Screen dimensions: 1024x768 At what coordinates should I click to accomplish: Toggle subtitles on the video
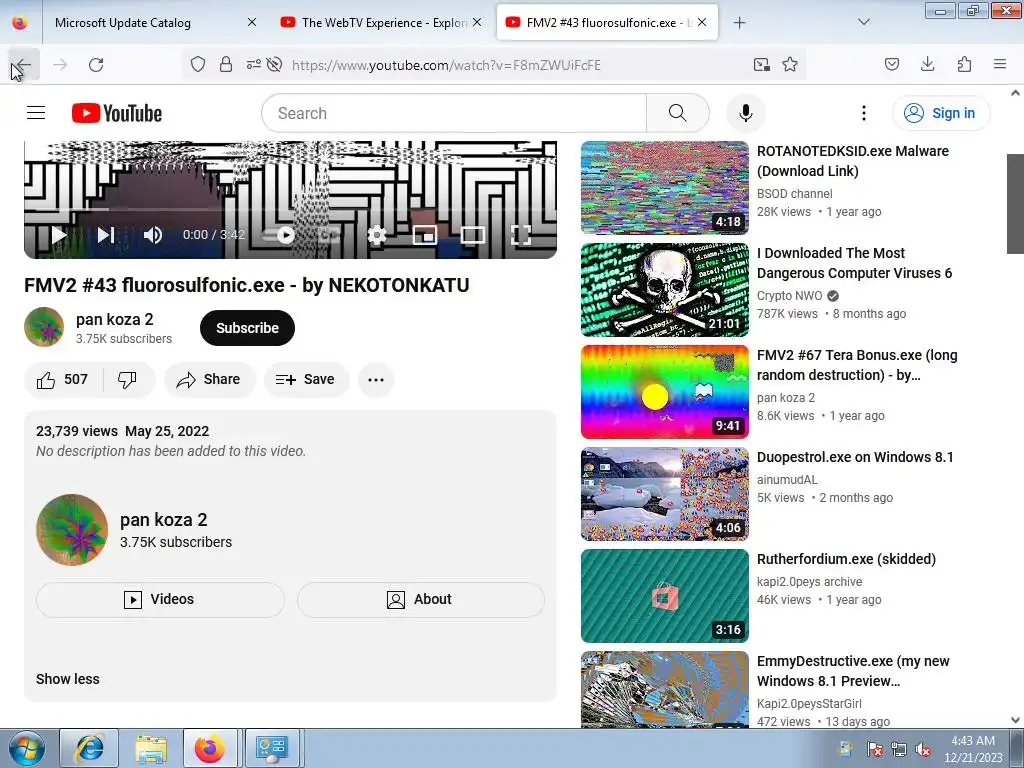coord(330,234)
